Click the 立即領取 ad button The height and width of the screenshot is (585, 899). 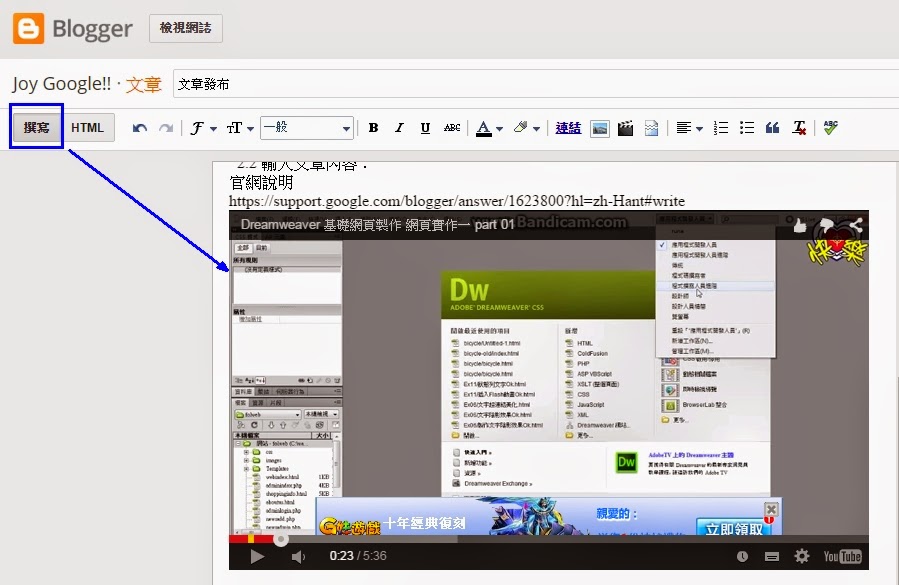click(x=734, y=528)
